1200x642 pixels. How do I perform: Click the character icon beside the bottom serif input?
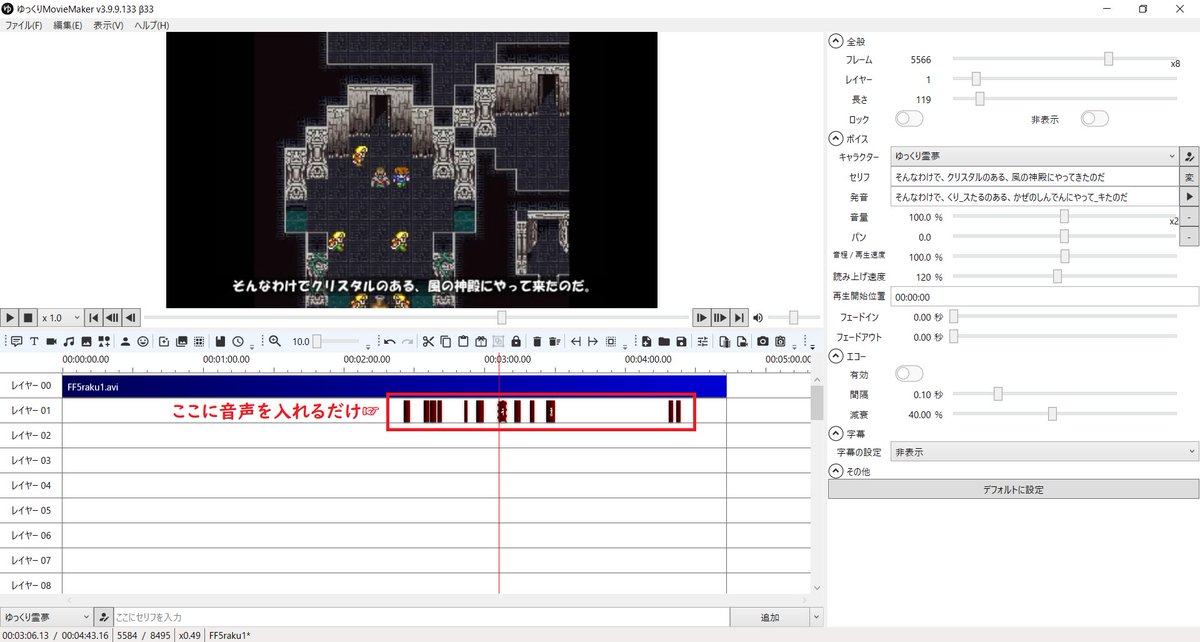[x=104, y=617]
